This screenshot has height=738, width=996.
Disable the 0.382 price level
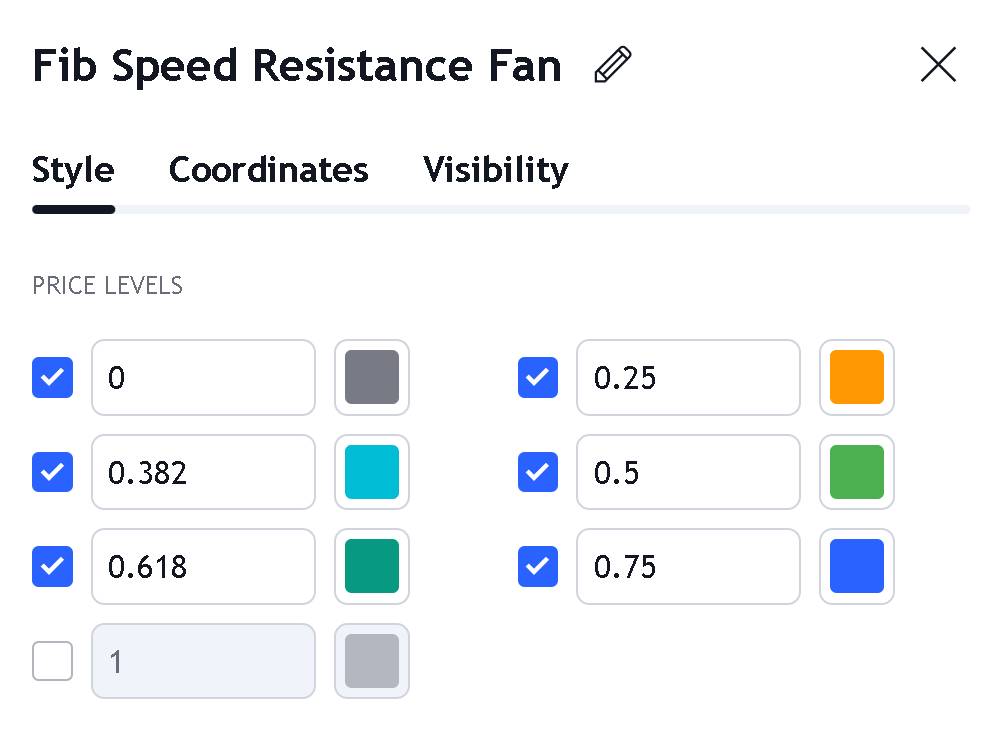pos(53,472)
